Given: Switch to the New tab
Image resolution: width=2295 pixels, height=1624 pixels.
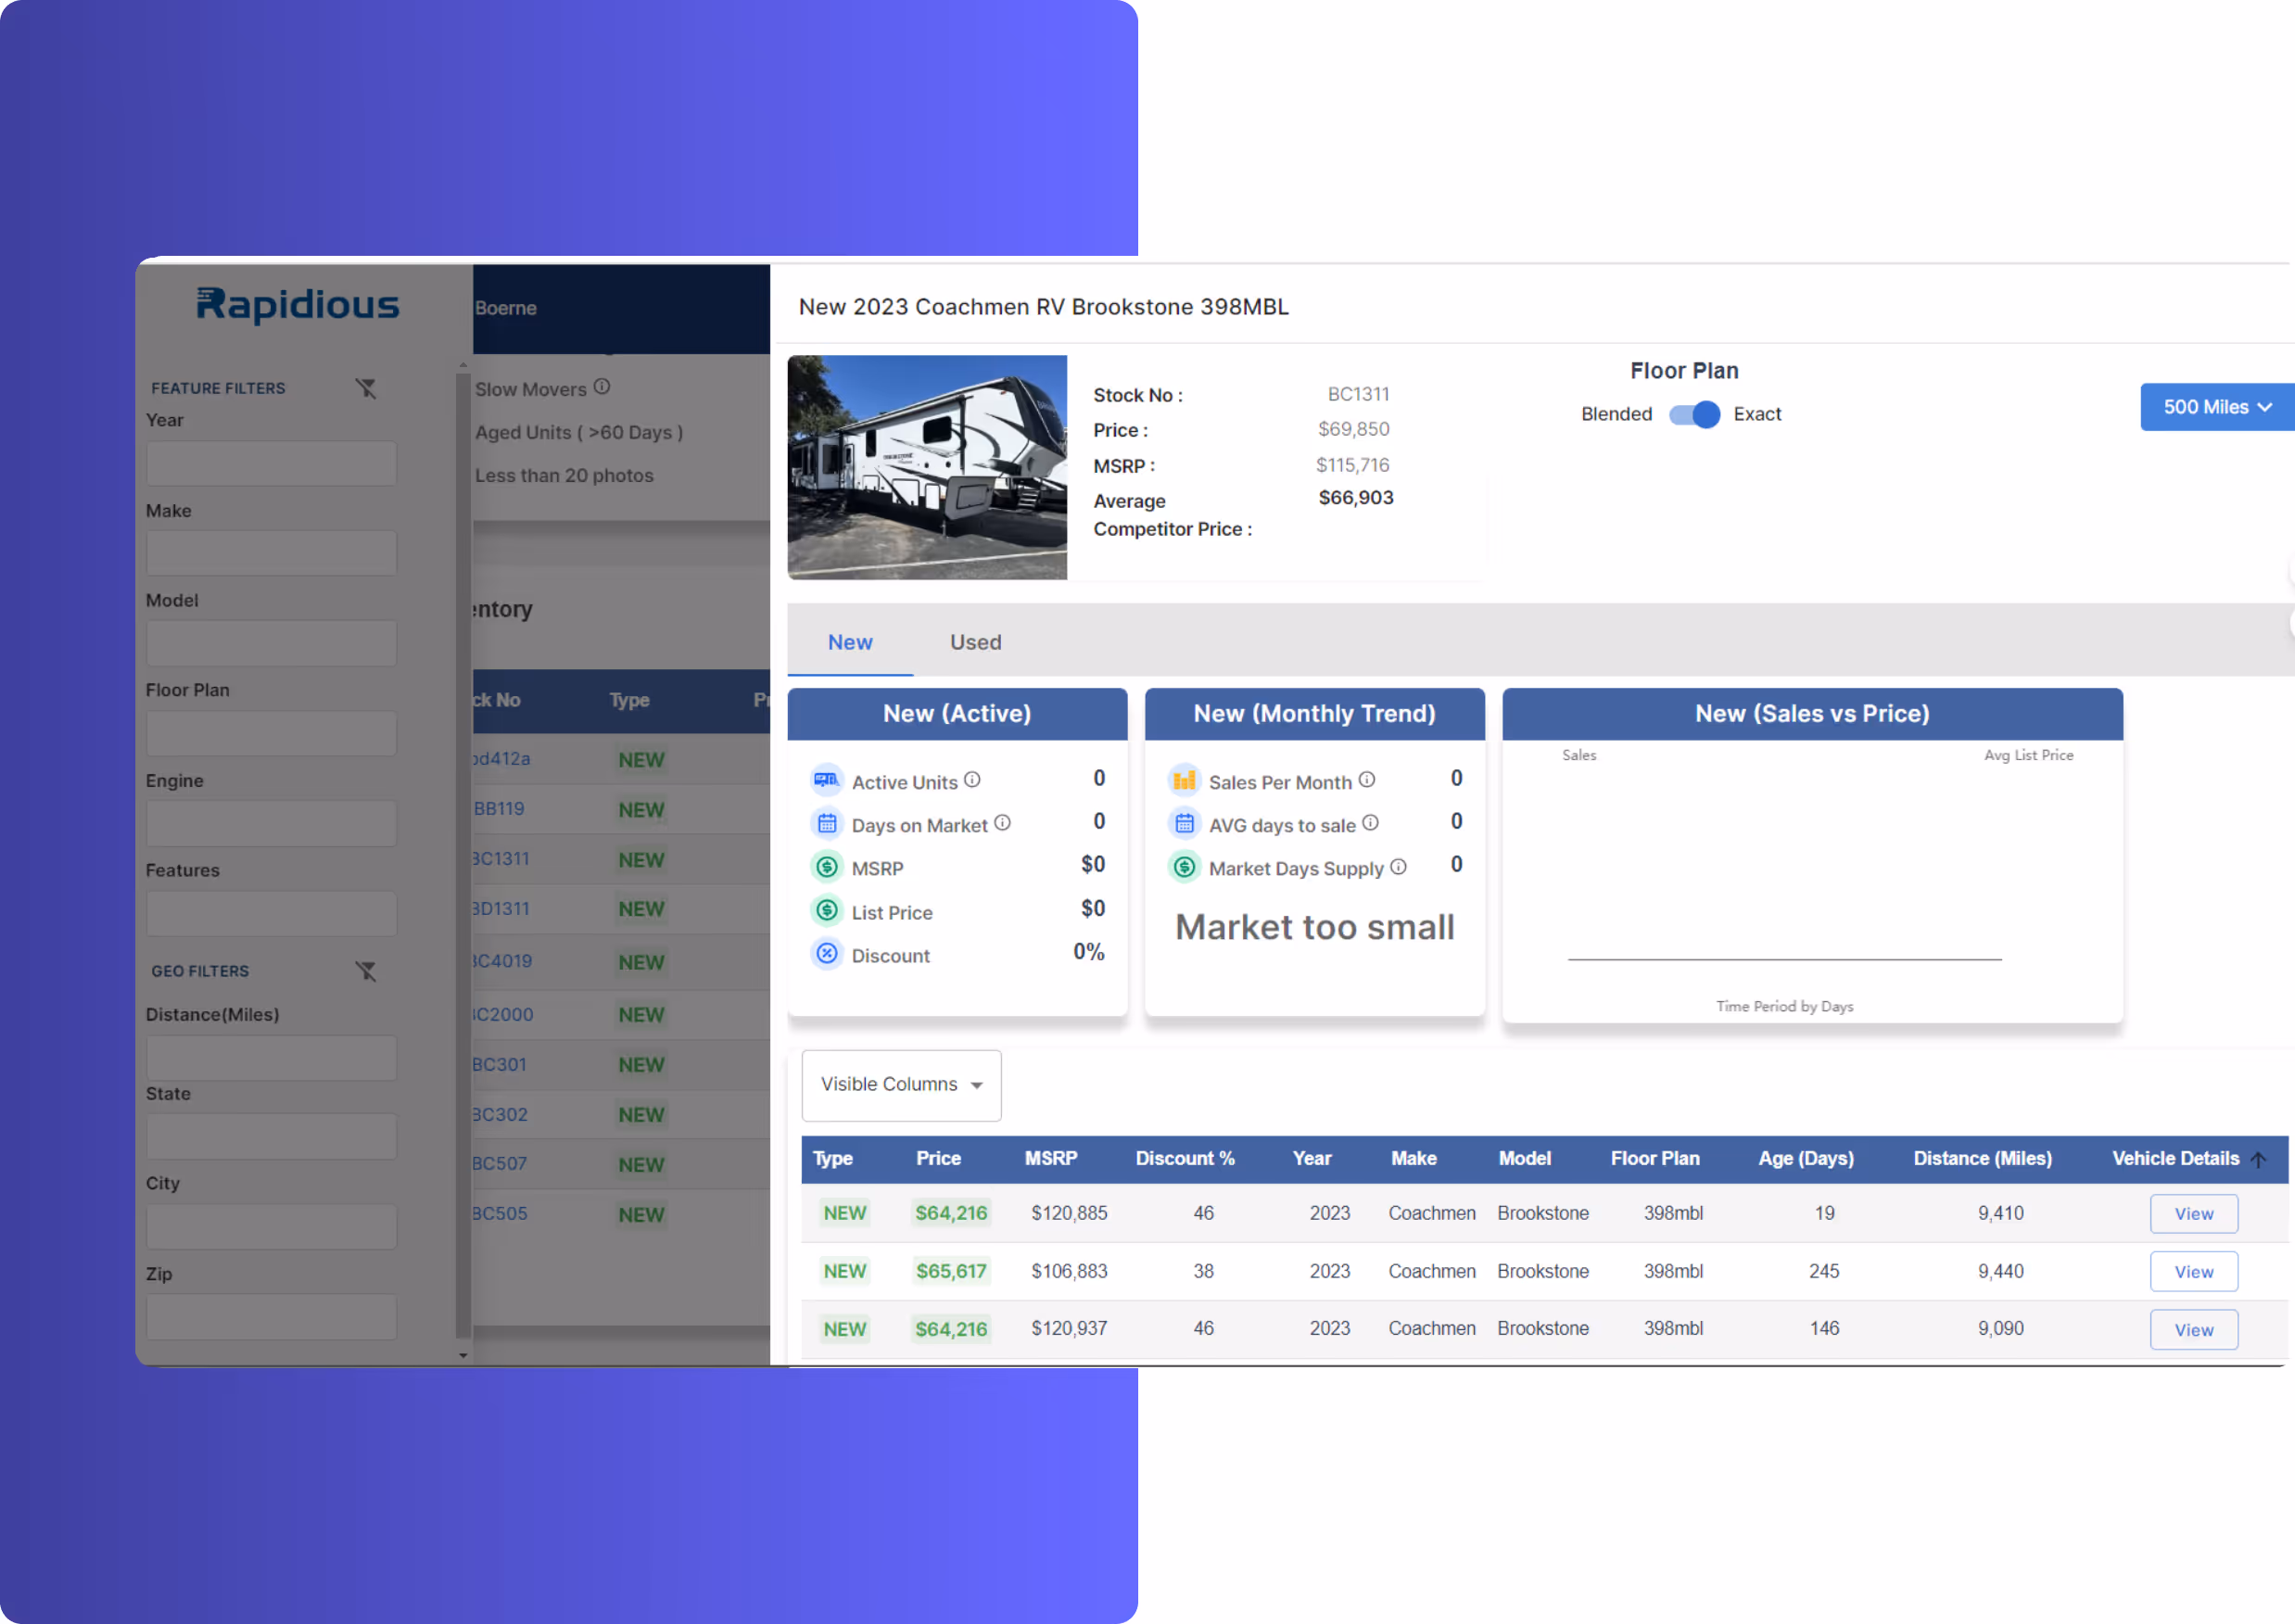Looking at the screenshot, I should coord(850,642).
